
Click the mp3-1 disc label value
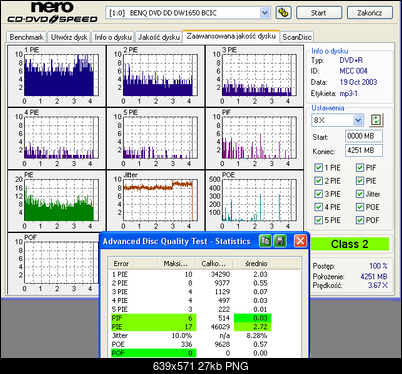click(x=349, y=93)
